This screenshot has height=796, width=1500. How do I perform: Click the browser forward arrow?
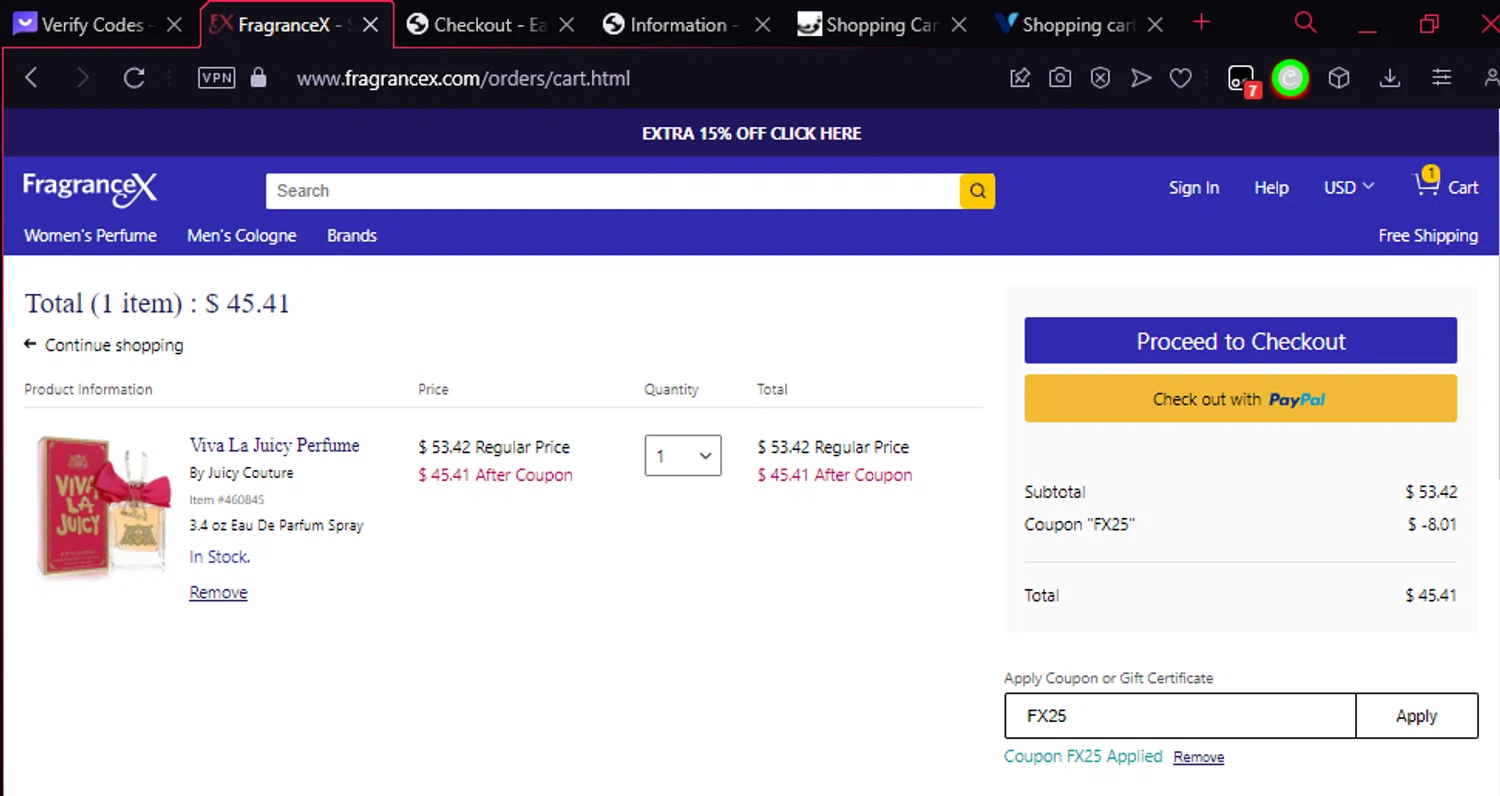click(83, 78)
